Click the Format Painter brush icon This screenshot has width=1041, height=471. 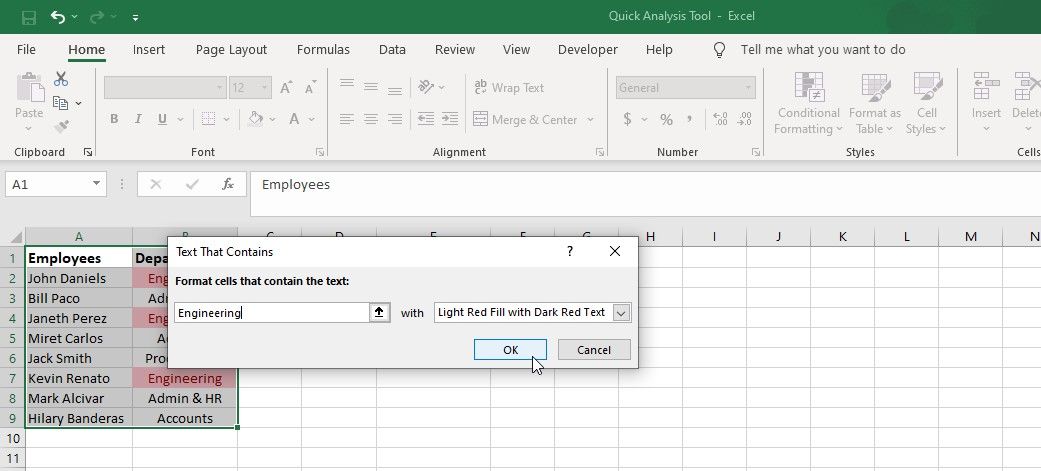point(61,126)
